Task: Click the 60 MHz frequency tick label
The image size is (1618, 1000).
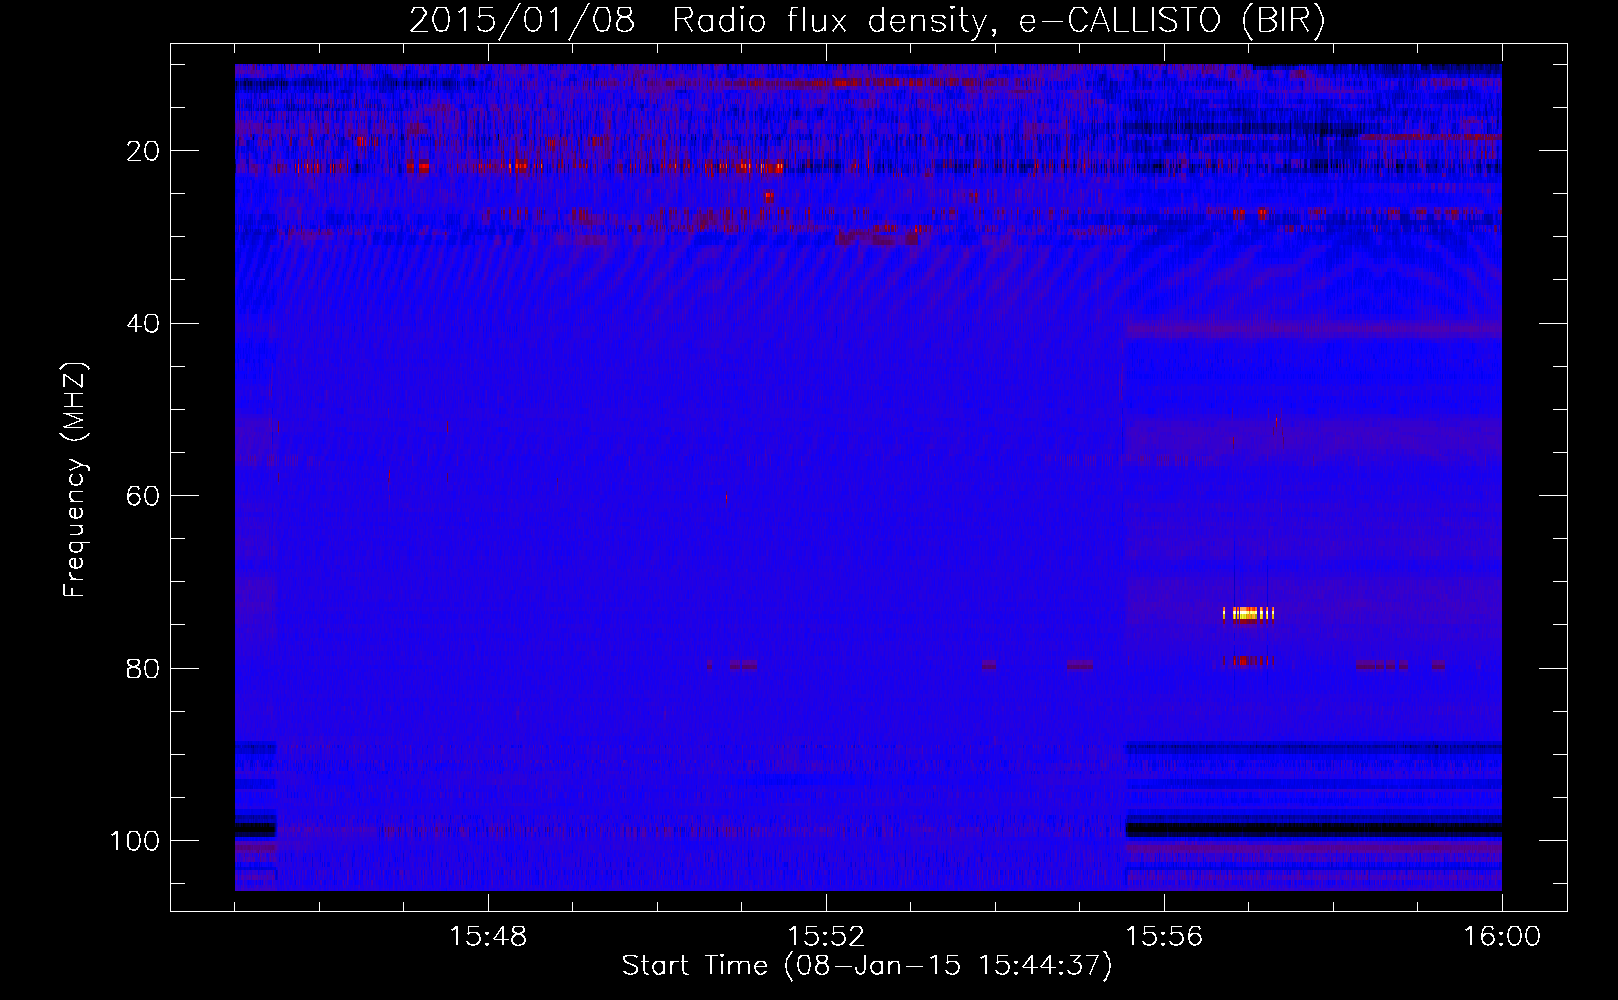Action: pyautogui.click(x=143, y=497)
